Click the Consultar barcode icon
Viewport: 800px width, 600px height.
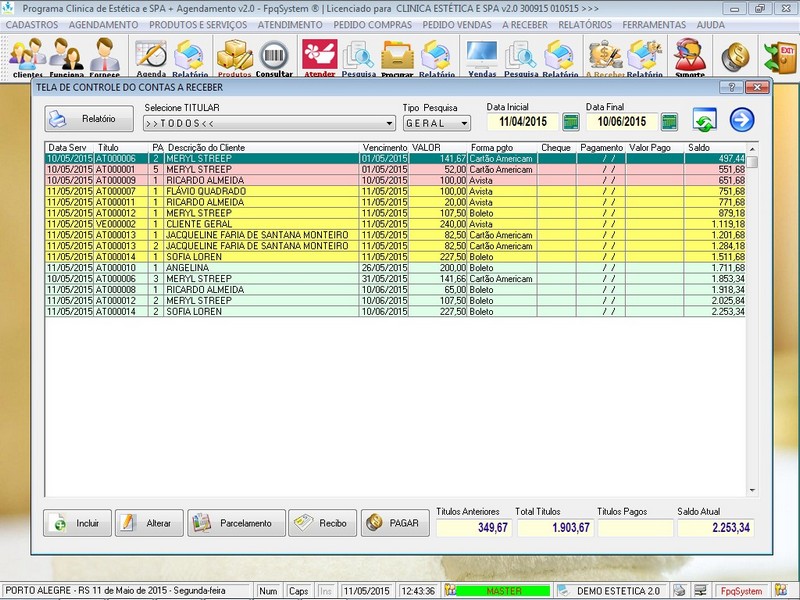point(274,57)
